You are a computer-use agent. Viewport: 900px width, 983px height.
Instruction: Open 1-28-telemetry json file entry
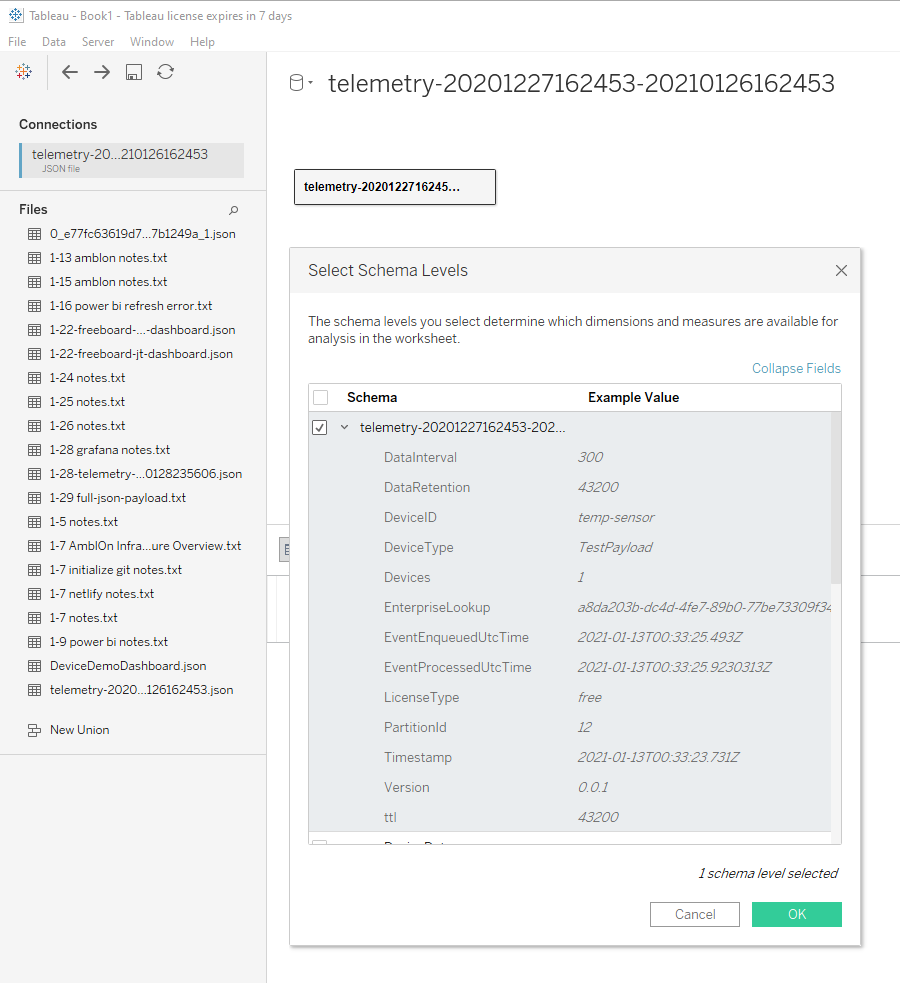tap(145, 474)
